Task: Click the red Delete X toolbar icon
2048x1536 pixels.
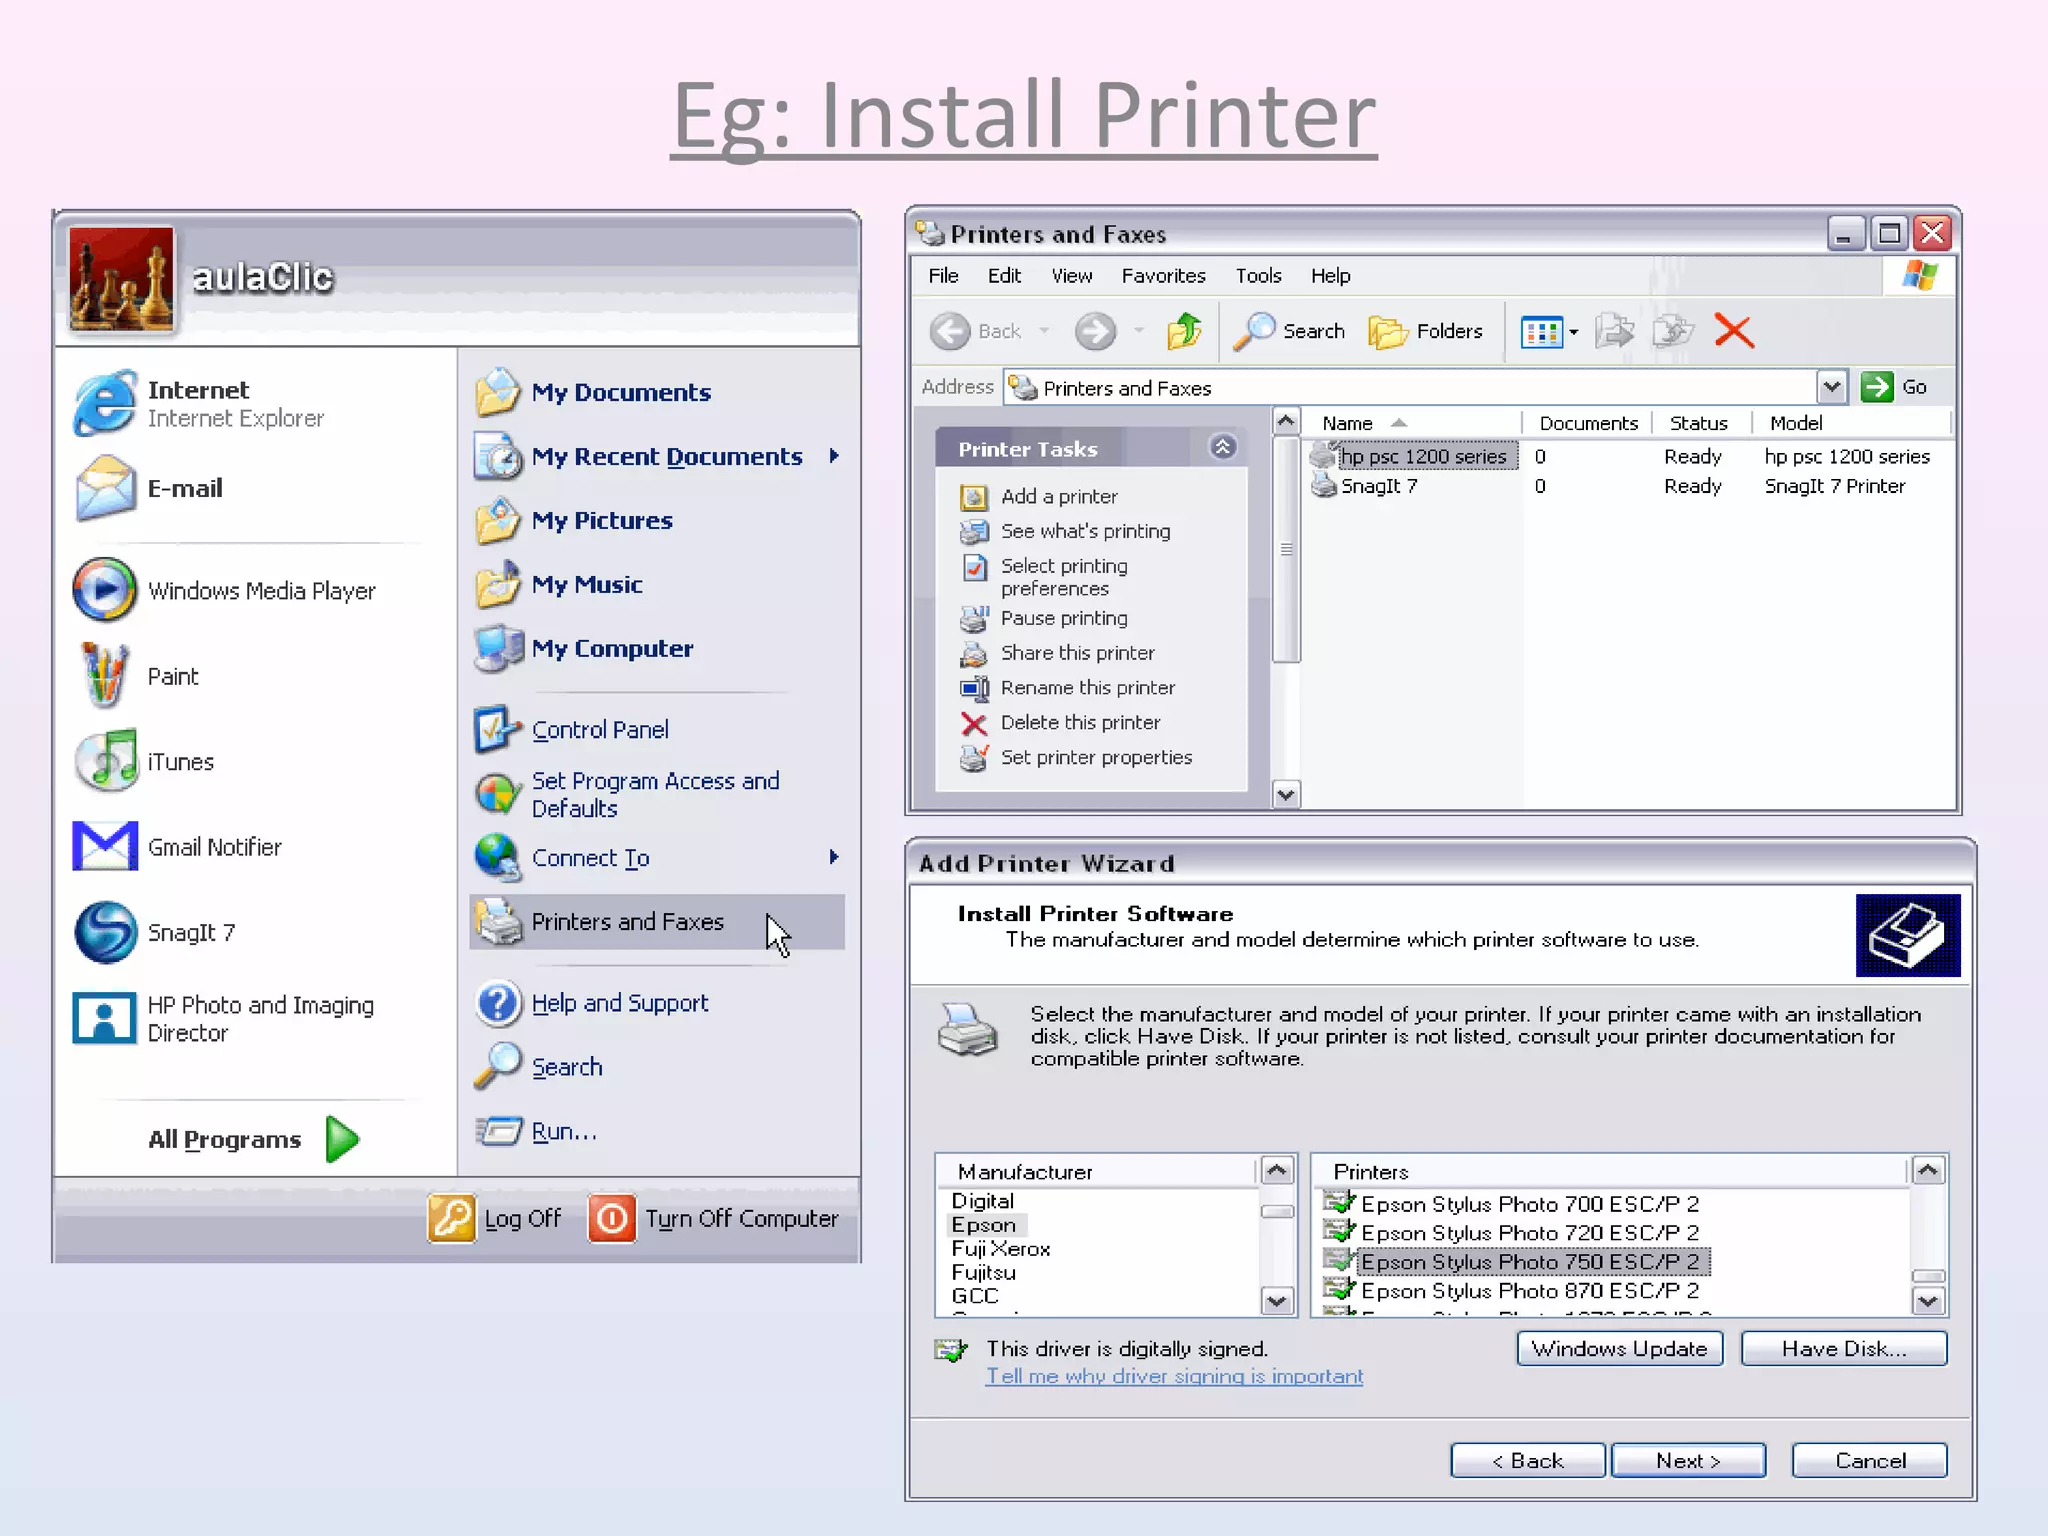Action: [x=1734, y=331]
